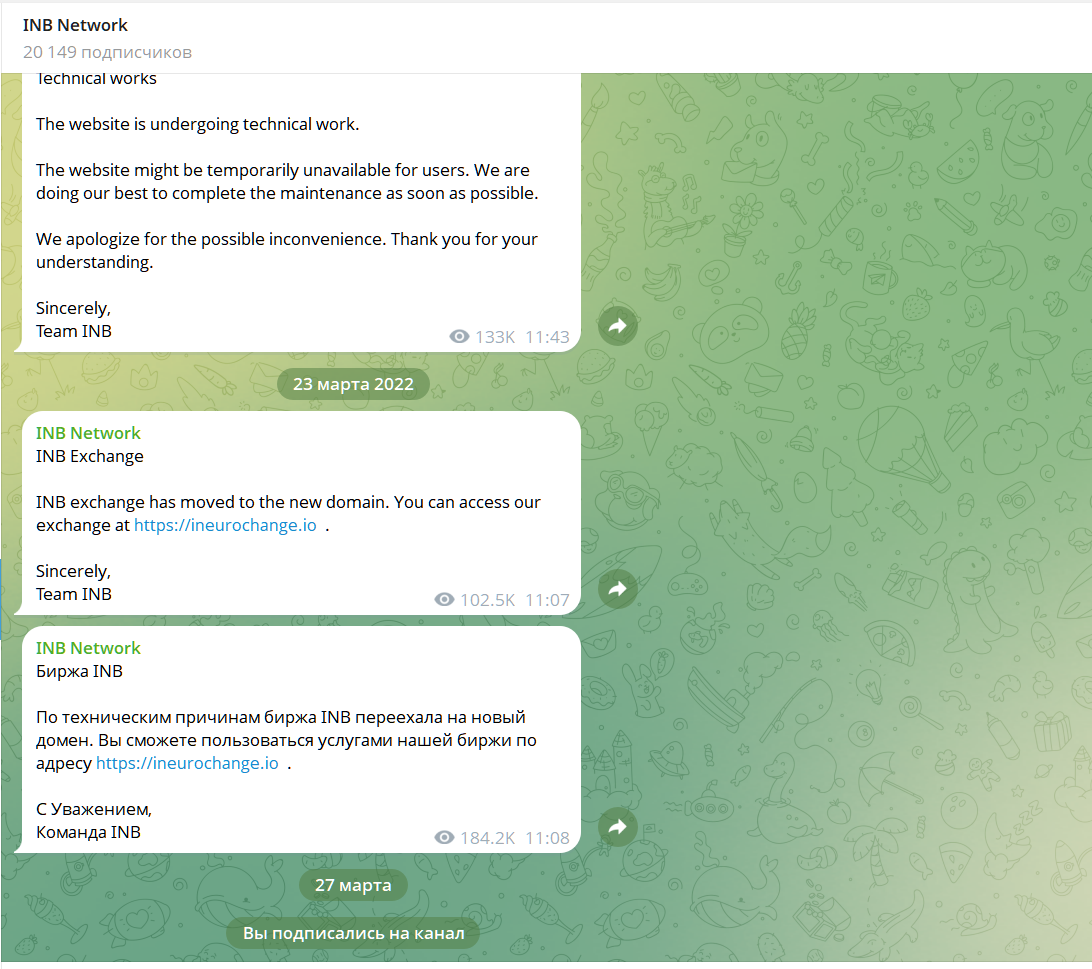Select the 23 марта 2022 date badge

tap(353, 384)
